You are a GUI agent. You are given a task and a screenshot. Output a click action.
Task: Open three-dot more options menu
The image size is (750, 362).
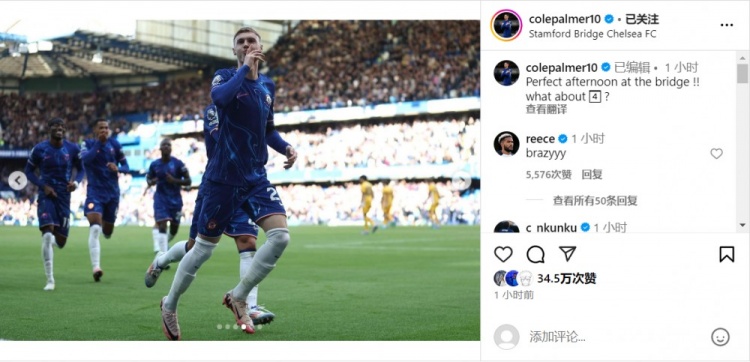[726, 25]
